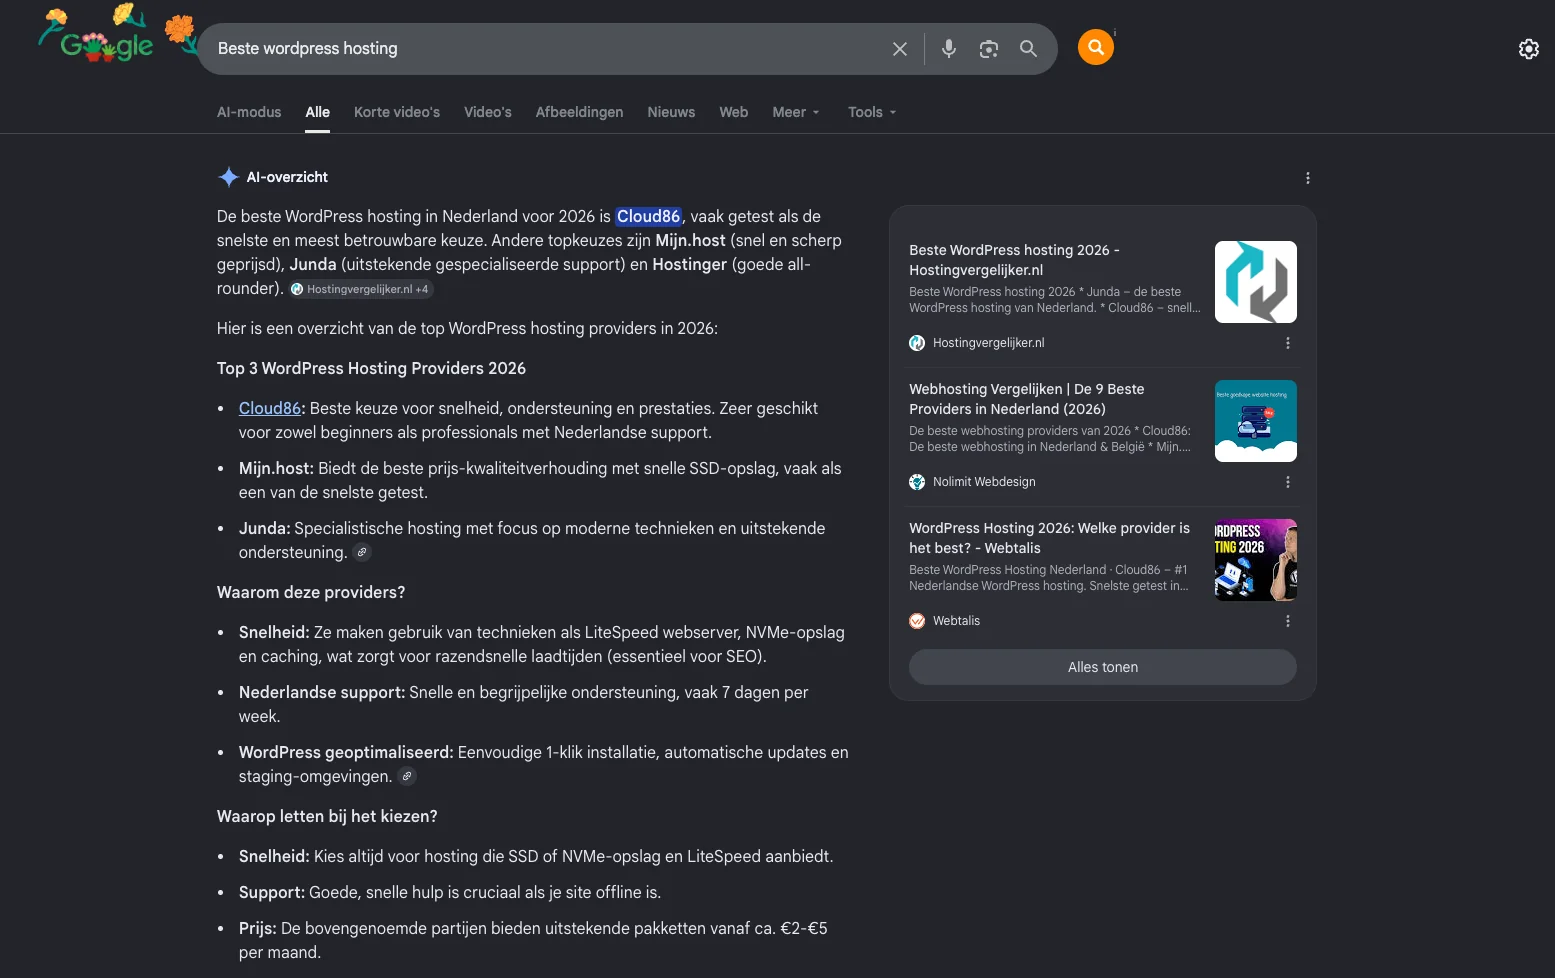Click Hostingvergelijker.nl source name in card
This screenshot has width=1555, height=978.
click(x=988, y=343)
